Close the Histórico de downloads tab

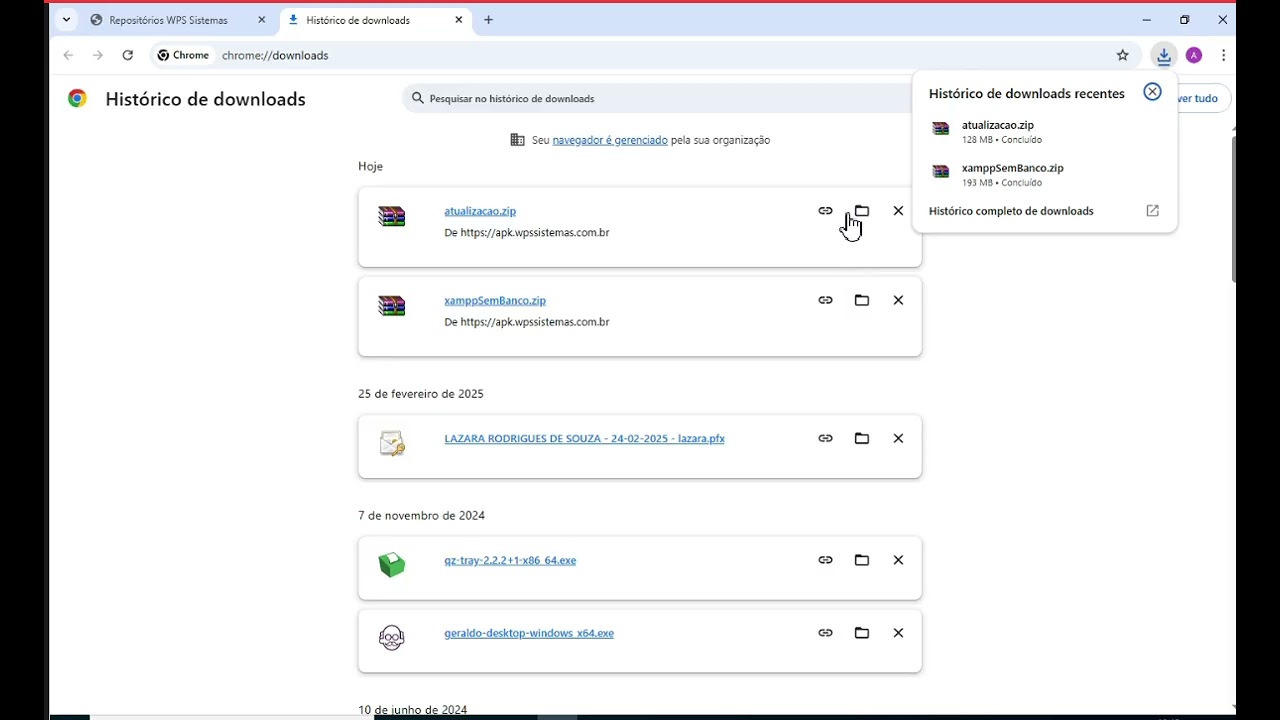pos(459,20)
